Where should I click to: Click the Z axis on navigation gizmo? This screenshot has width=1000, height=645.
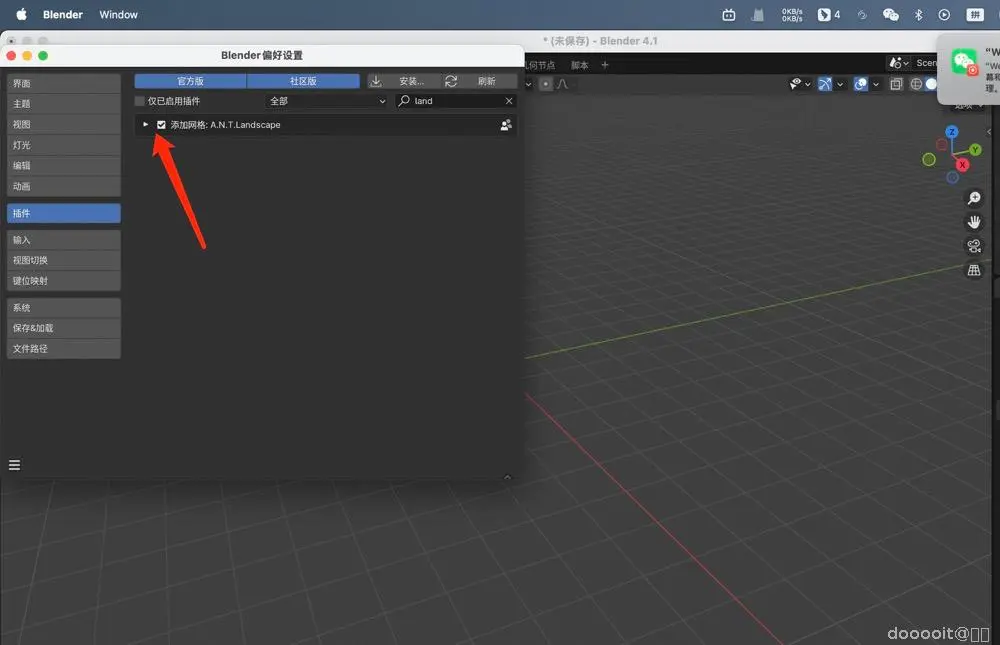(952, 131)
